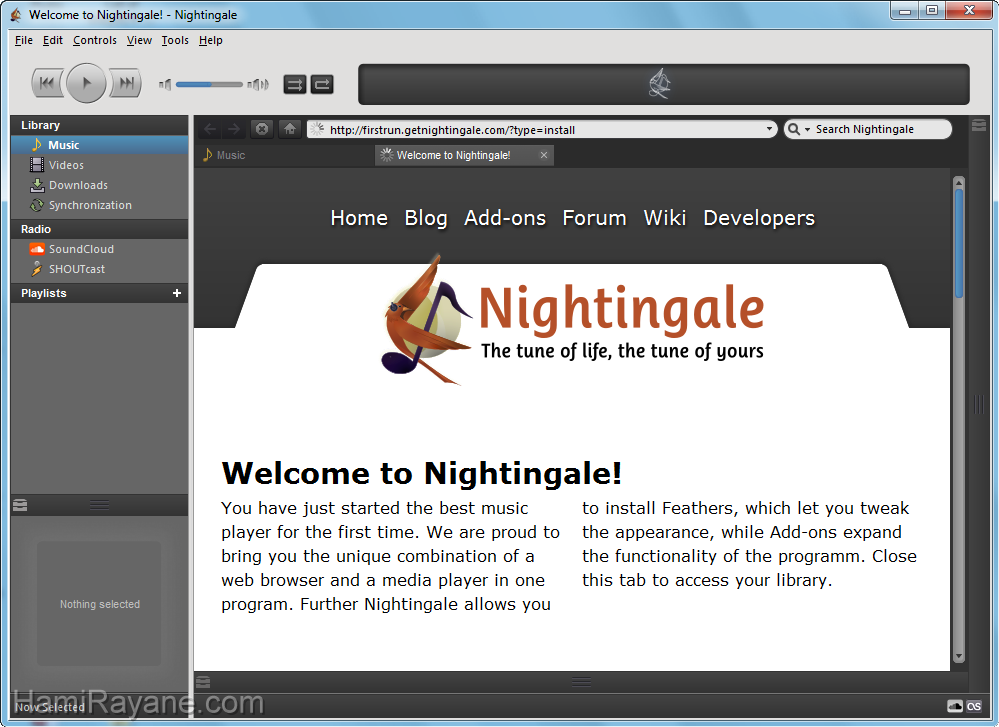Screen dimensions: 999x727
Task: Open the Developers link
Action: point(759,218)
